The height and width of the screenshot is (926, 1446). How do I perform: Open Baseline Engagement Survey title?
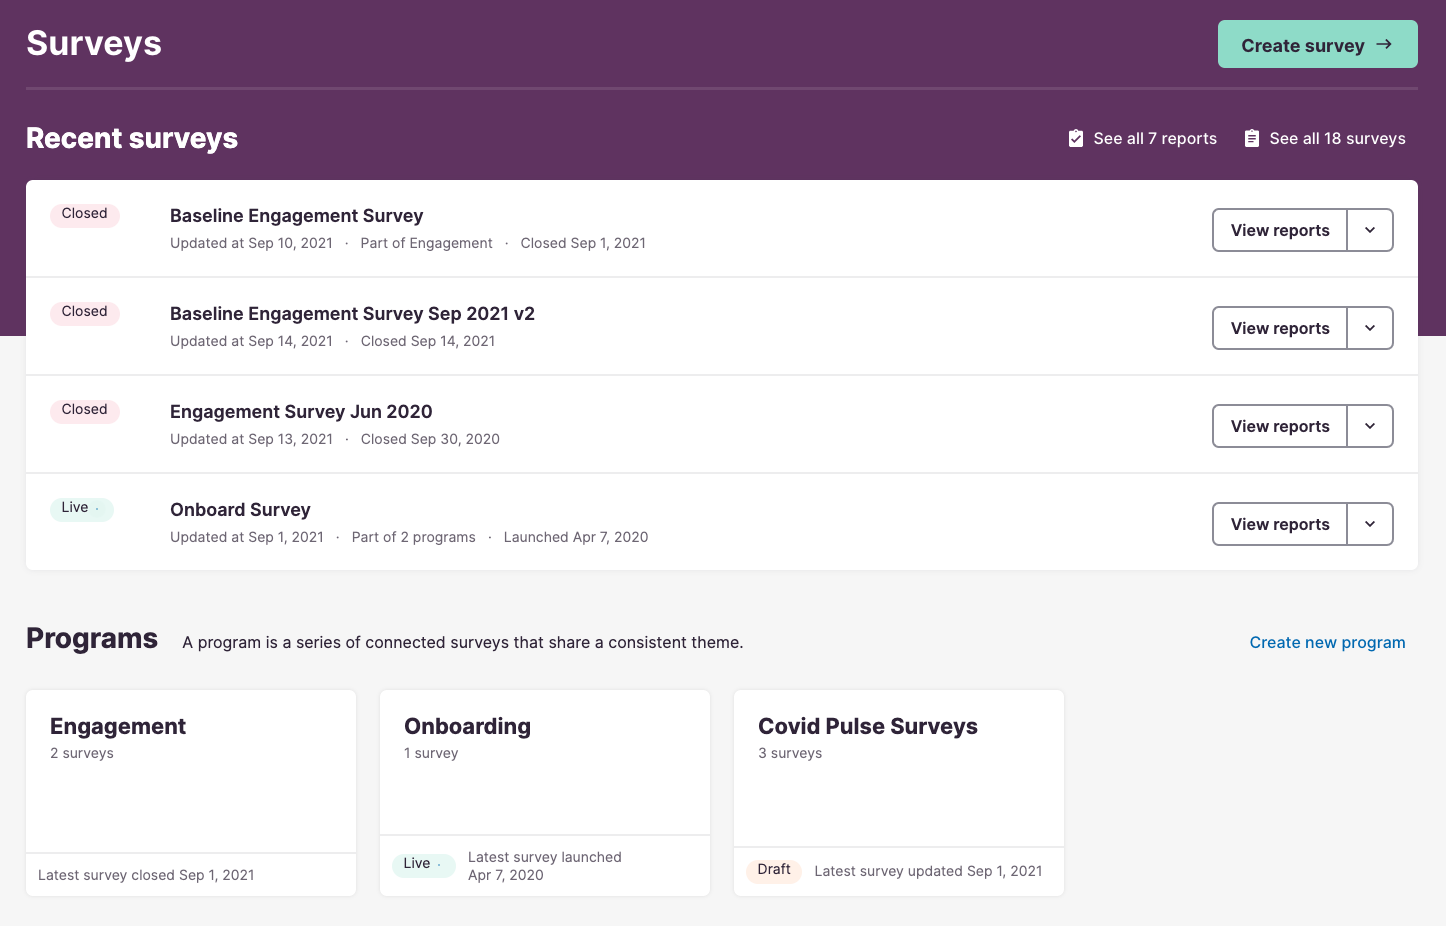point(296,216)
